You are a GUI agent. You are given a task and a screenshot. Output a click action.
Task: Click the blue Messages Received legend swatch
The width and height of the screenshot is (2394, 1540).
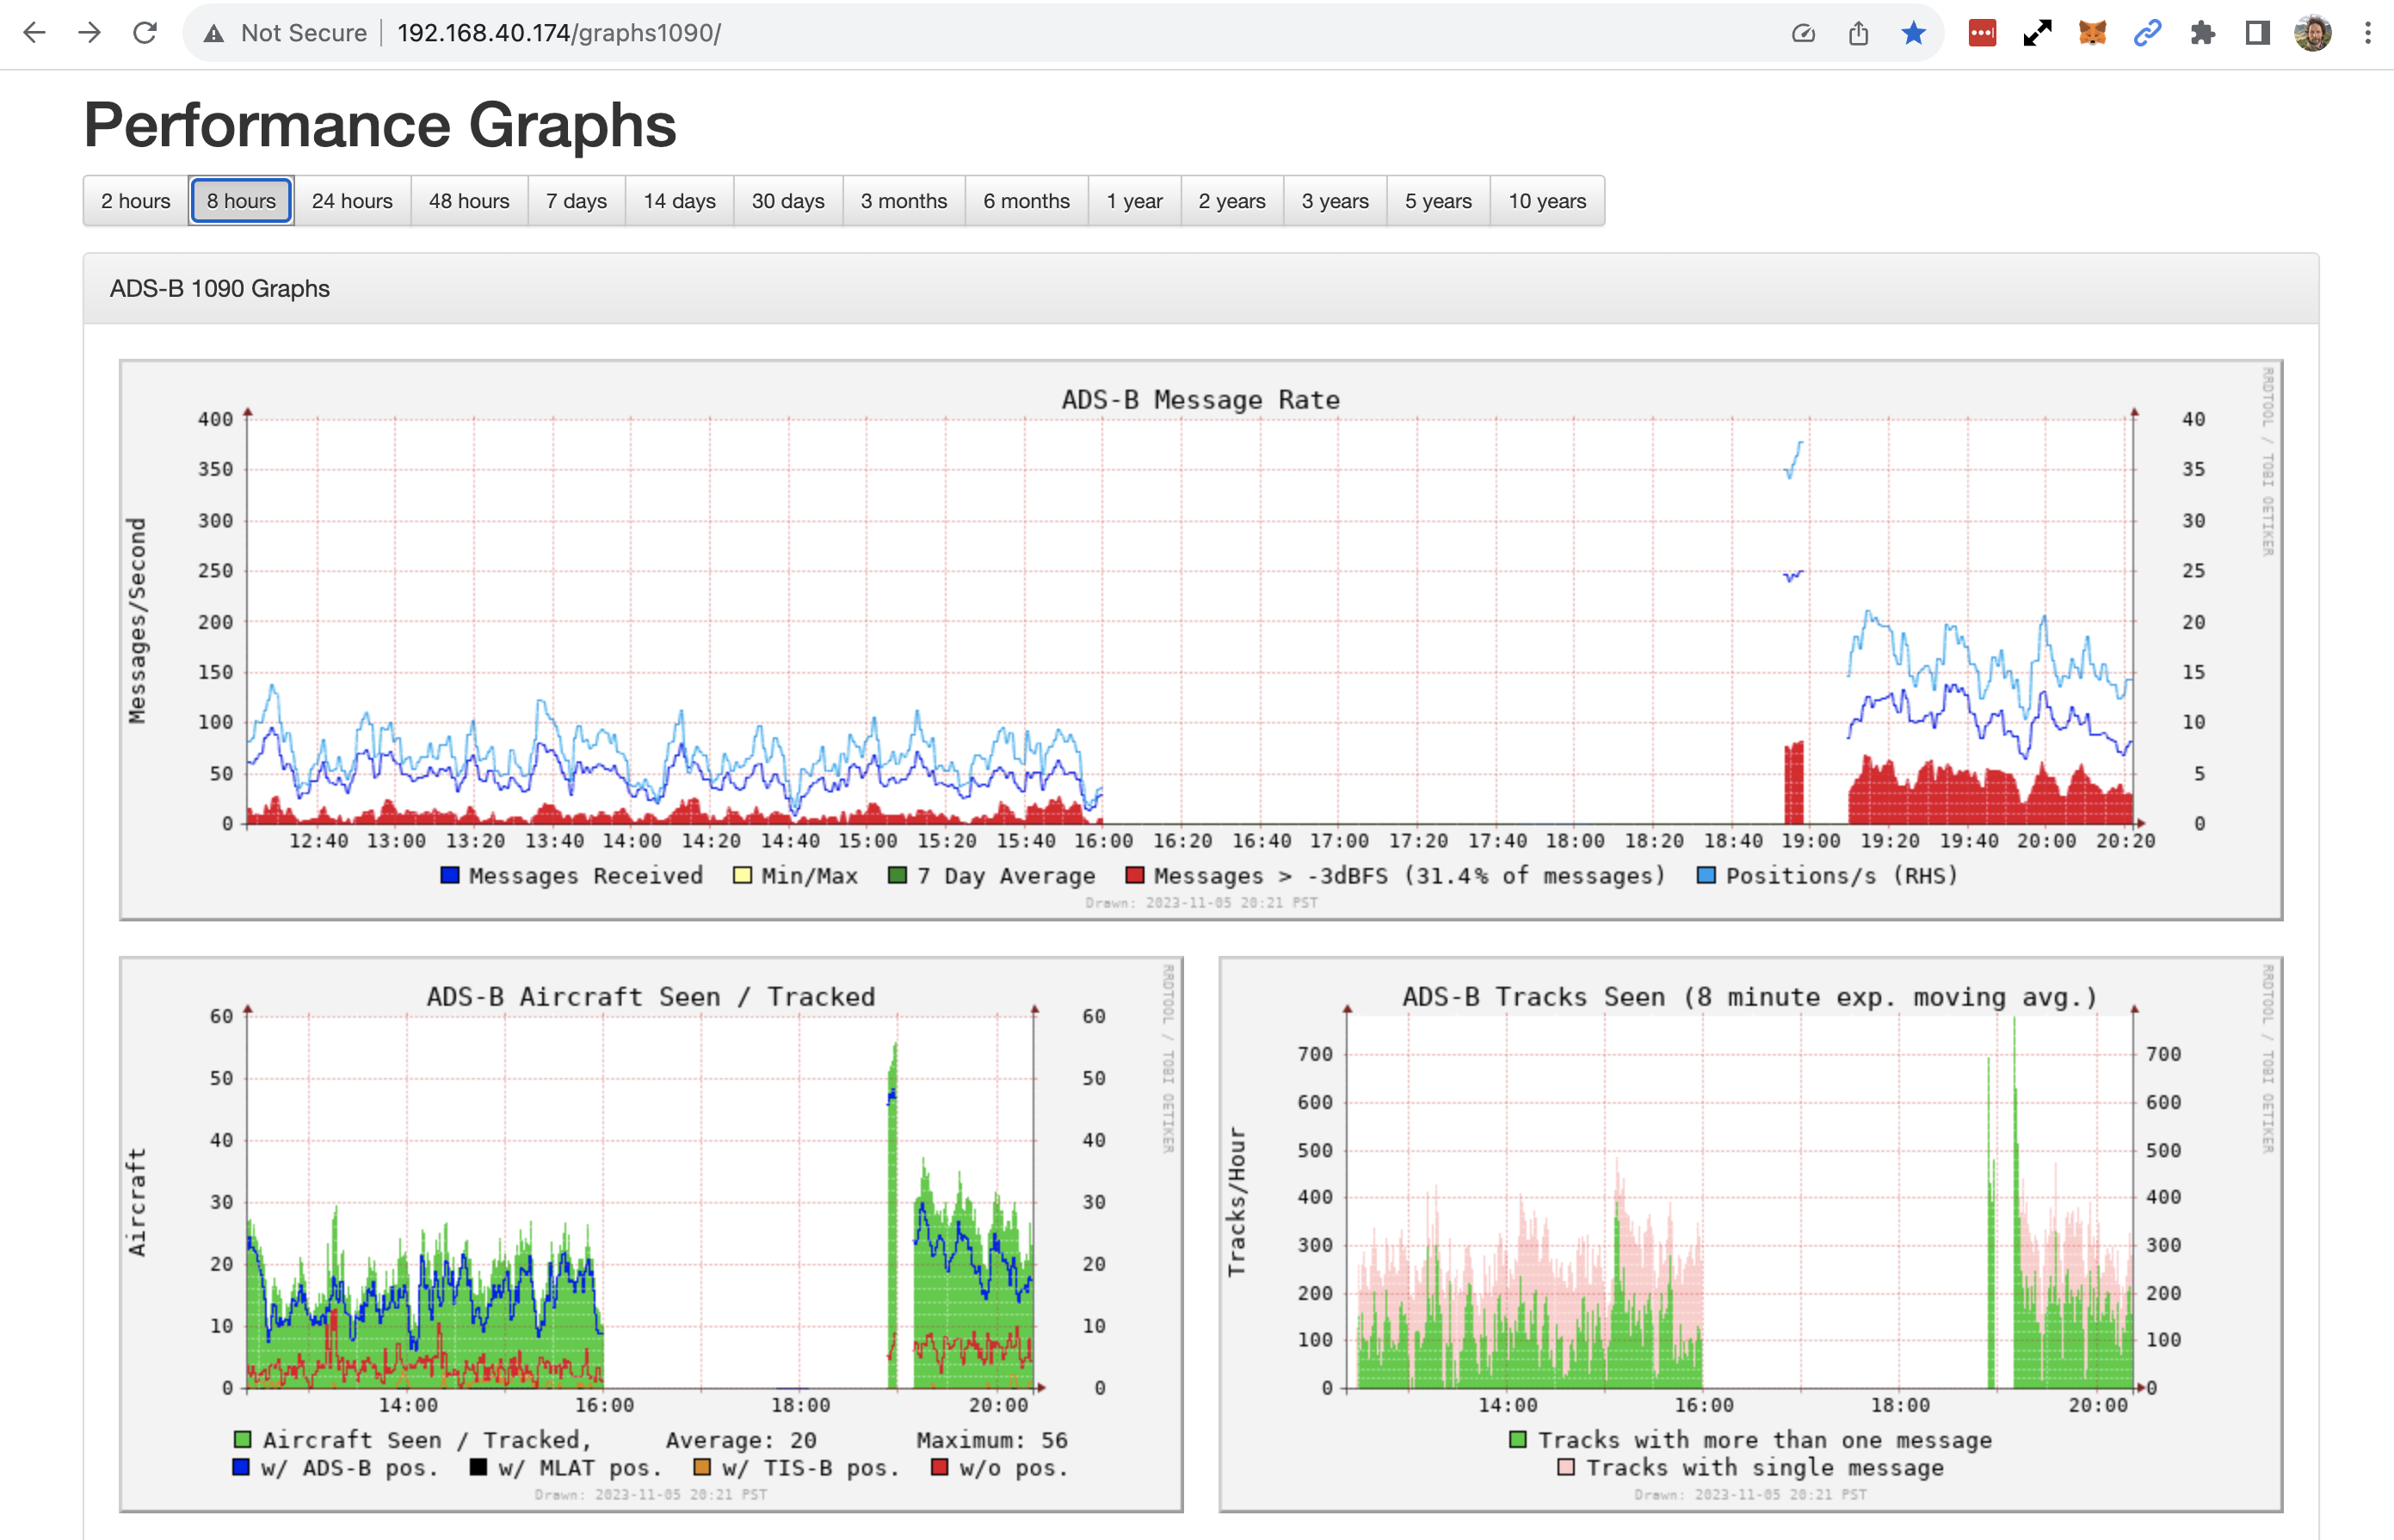(450, 876)
